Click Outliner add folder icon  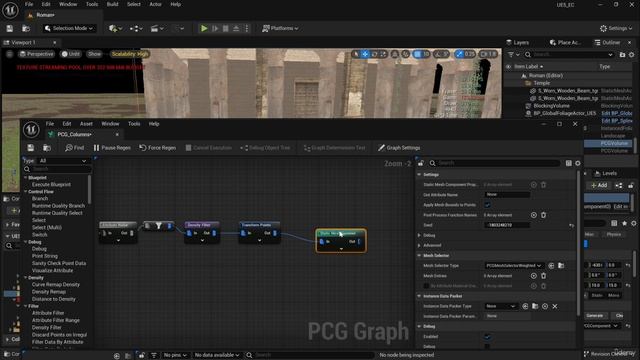622,54
